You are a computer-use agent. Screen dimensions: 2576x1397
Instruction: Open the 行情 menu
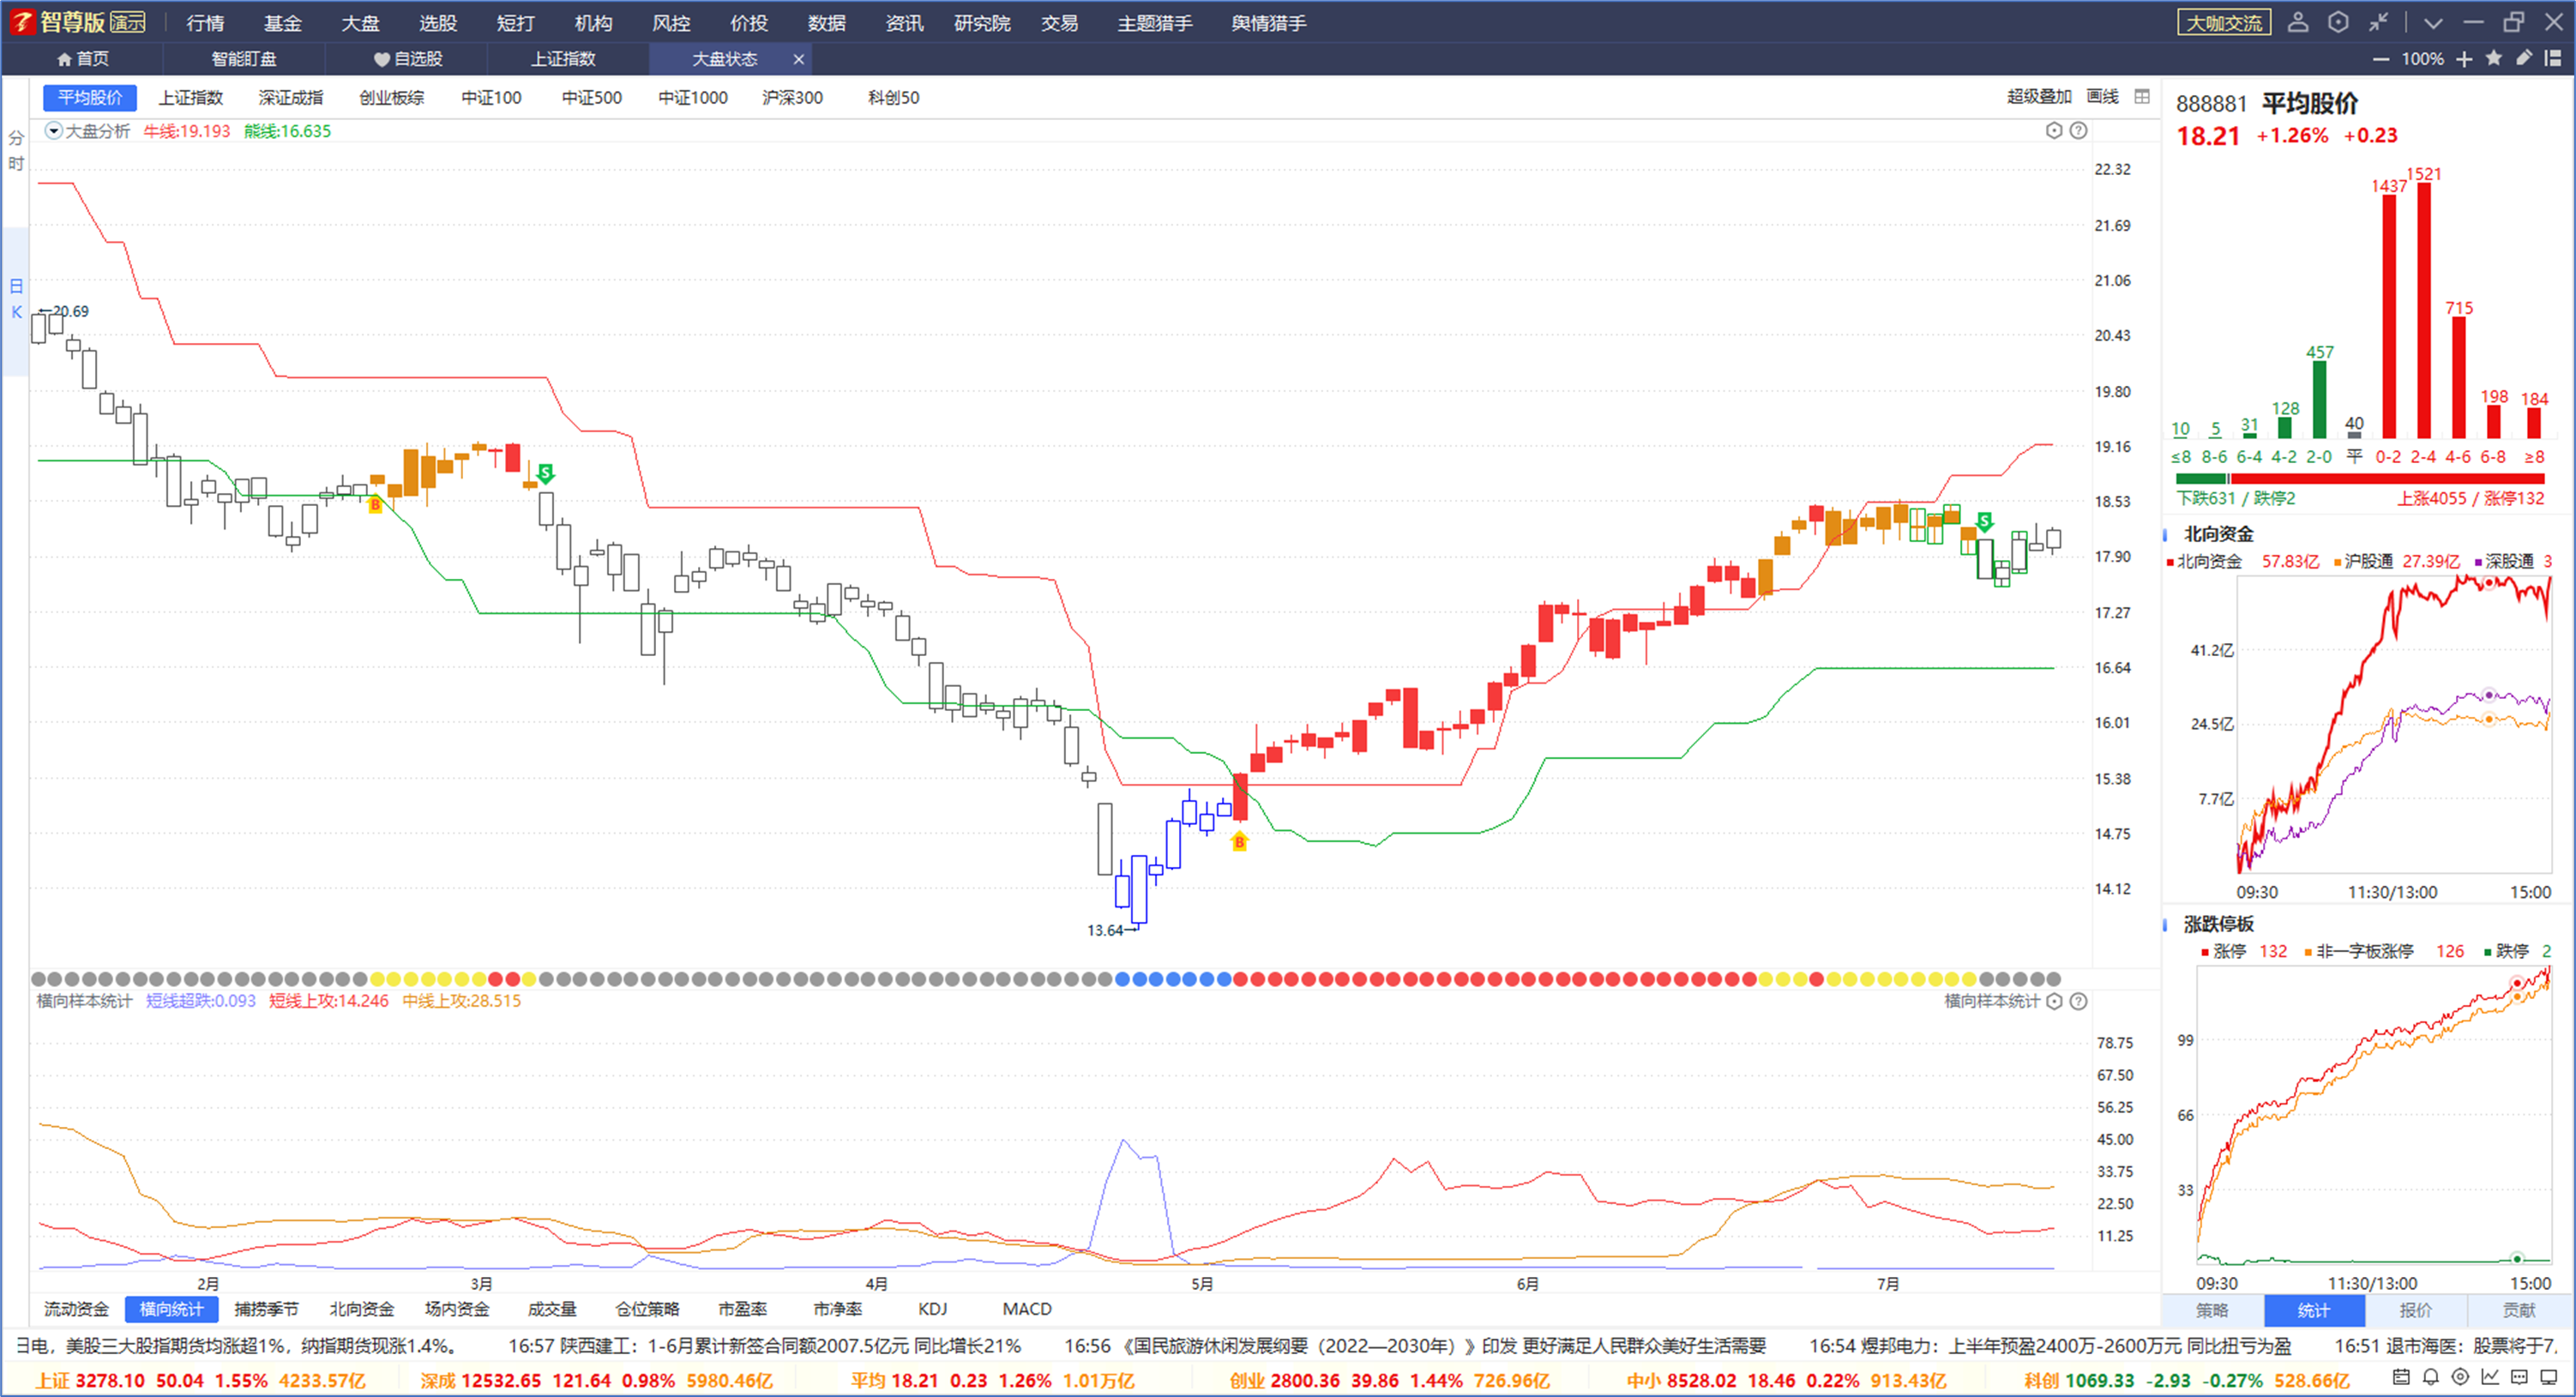click(x=205, y=23)
